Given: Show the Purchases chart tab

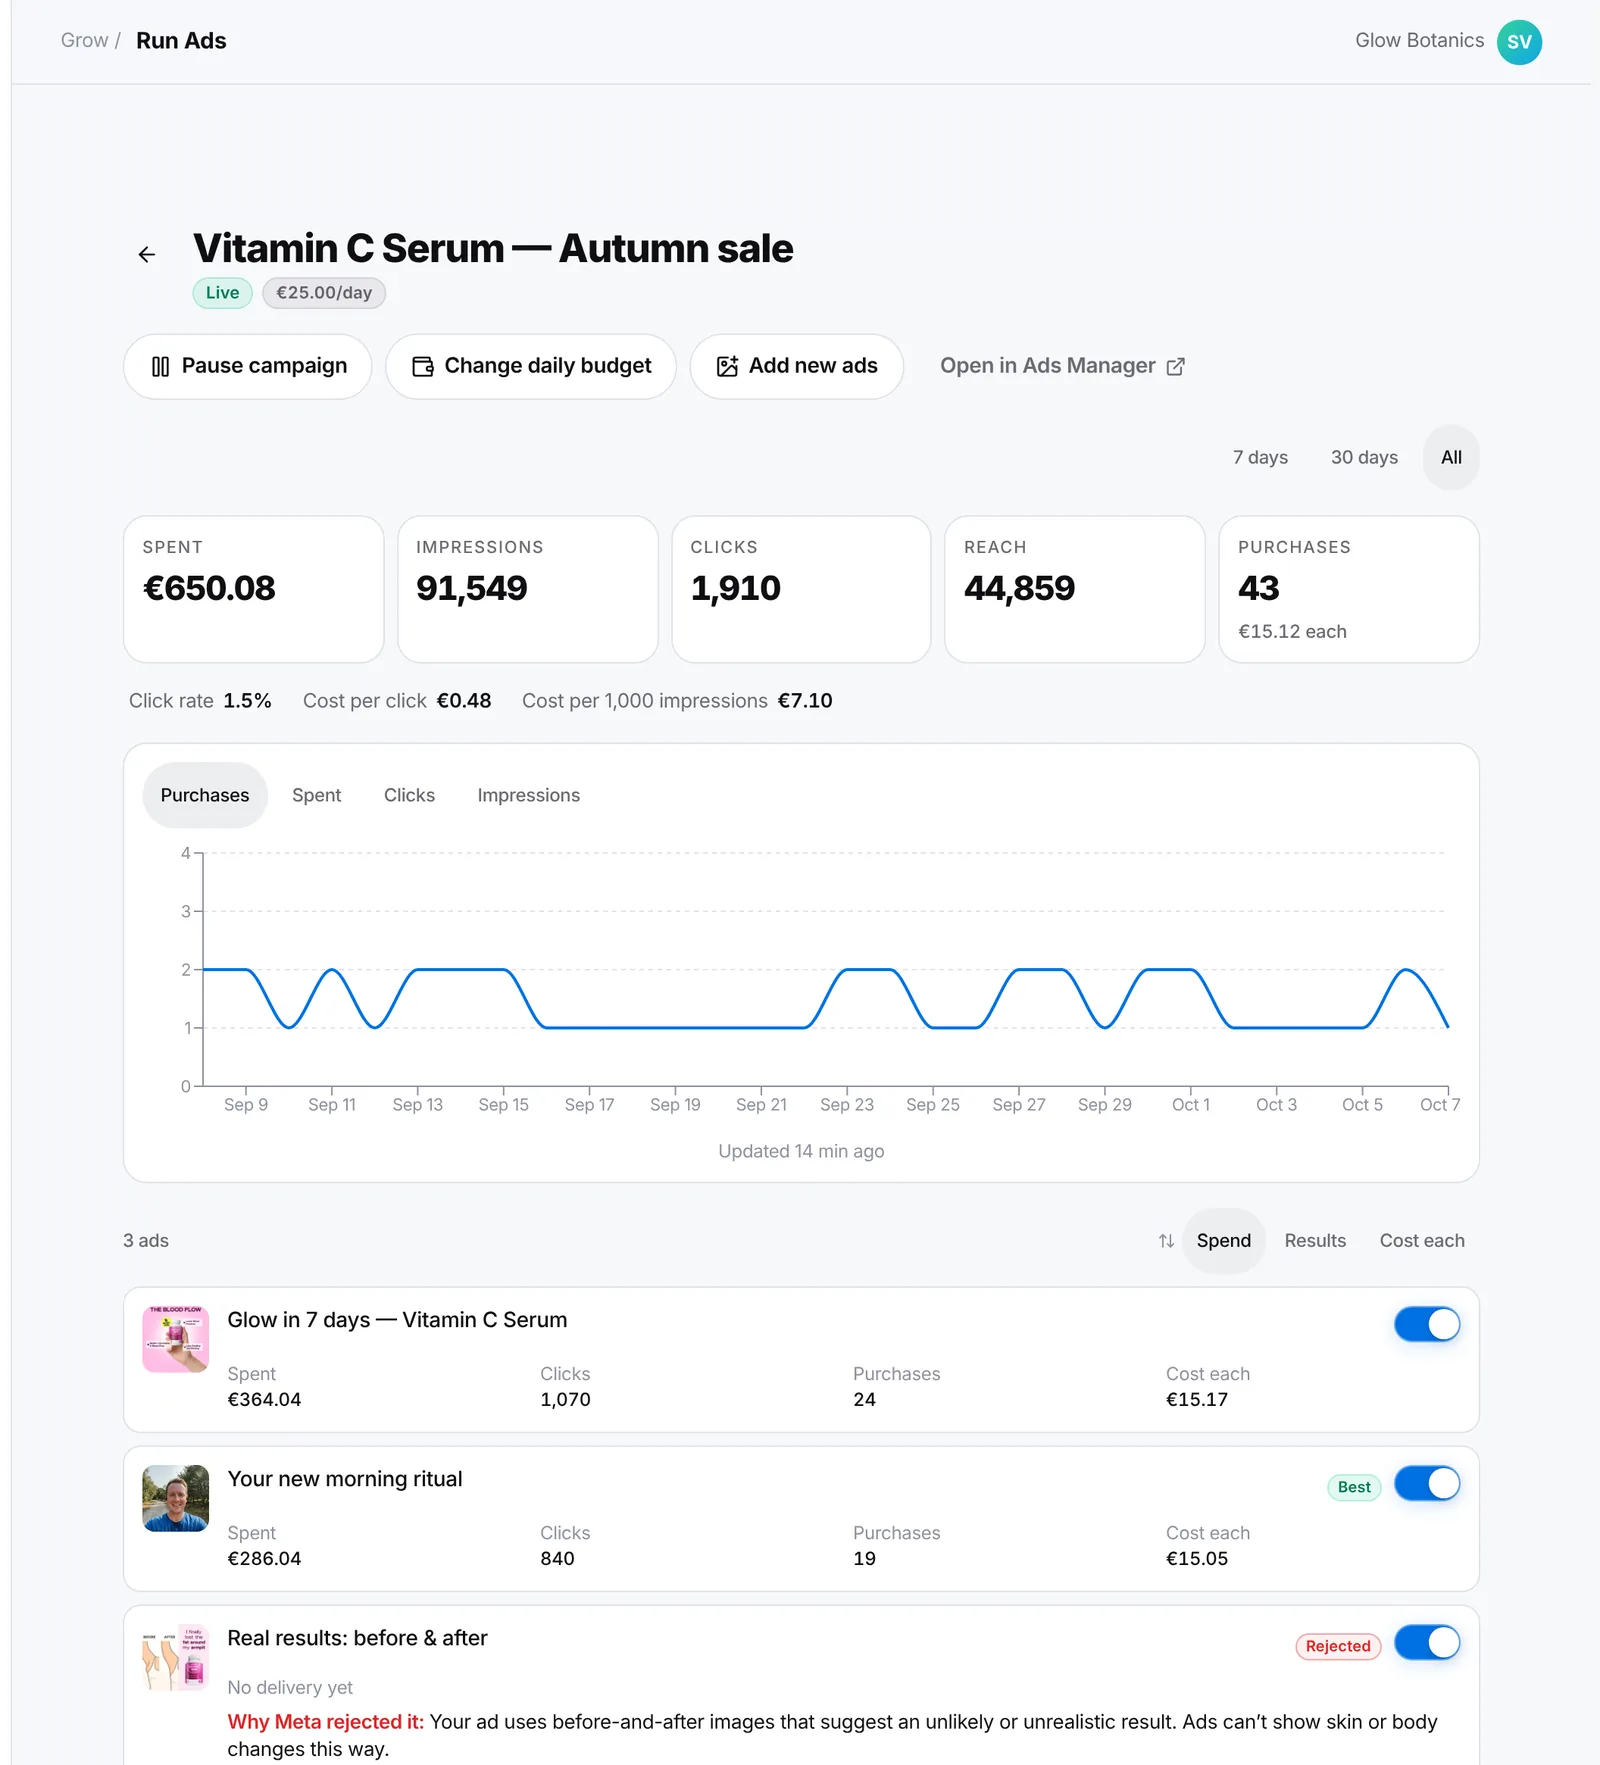Looking at the screenshot, I should click(205, 795).
